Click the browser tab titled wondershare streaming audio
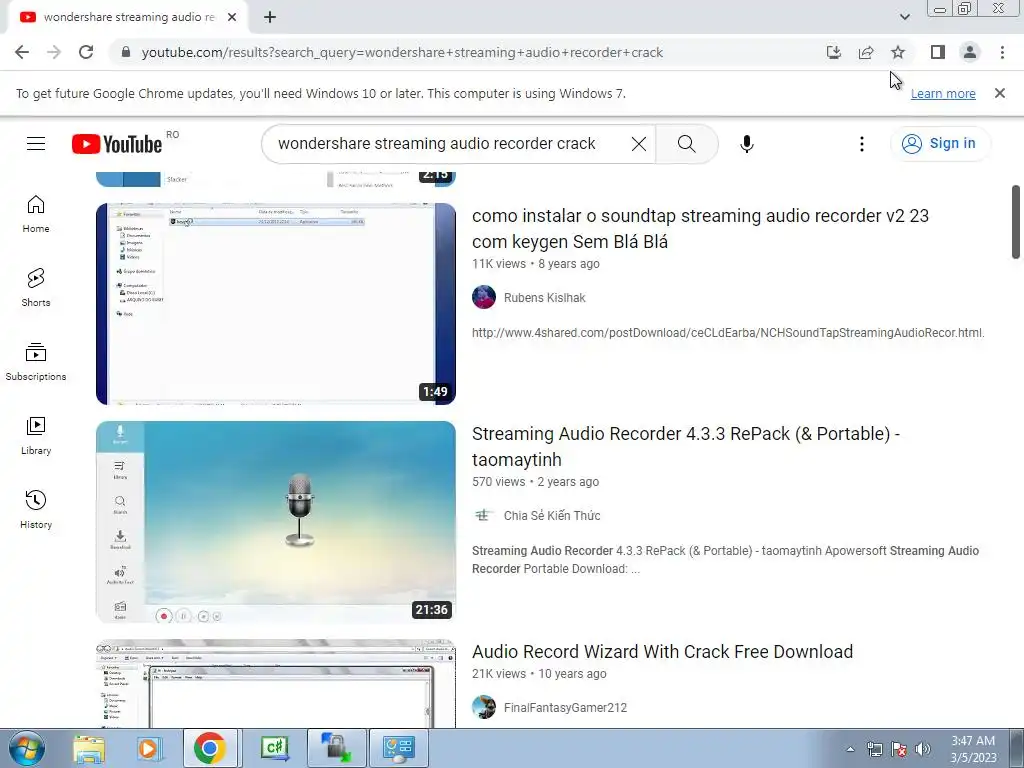The height and width of the screenshot is (768, 1024). coord(129,18)
